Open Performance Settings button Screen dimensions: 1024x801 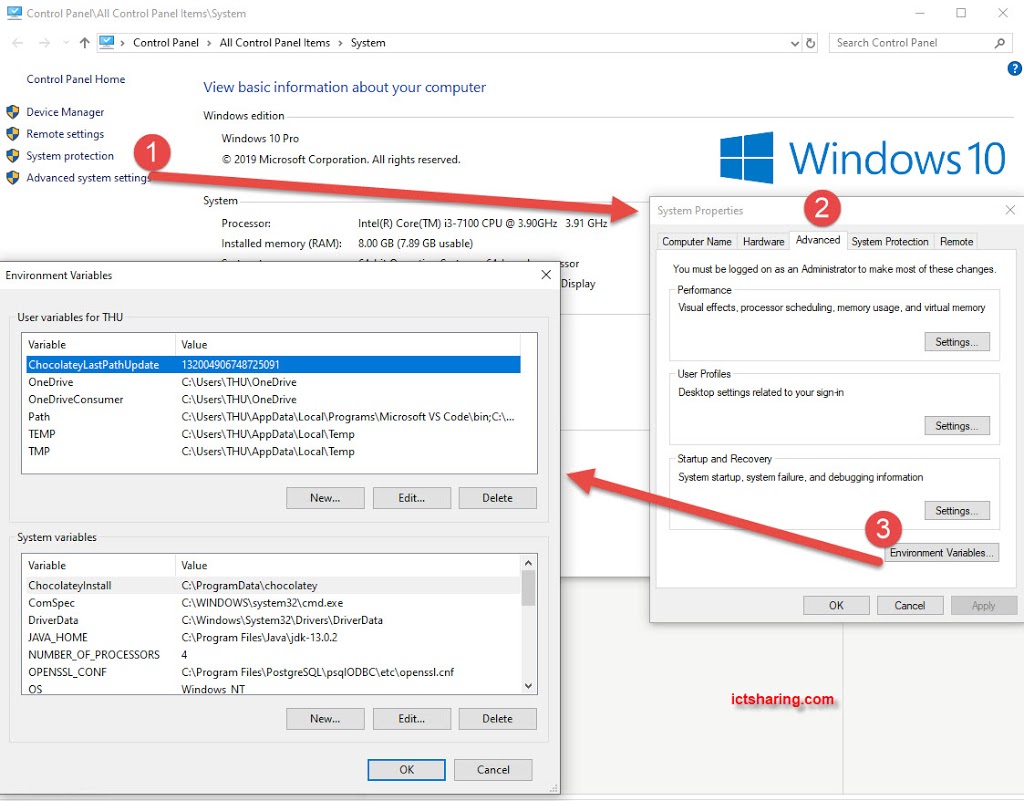[x=957, y=342]
